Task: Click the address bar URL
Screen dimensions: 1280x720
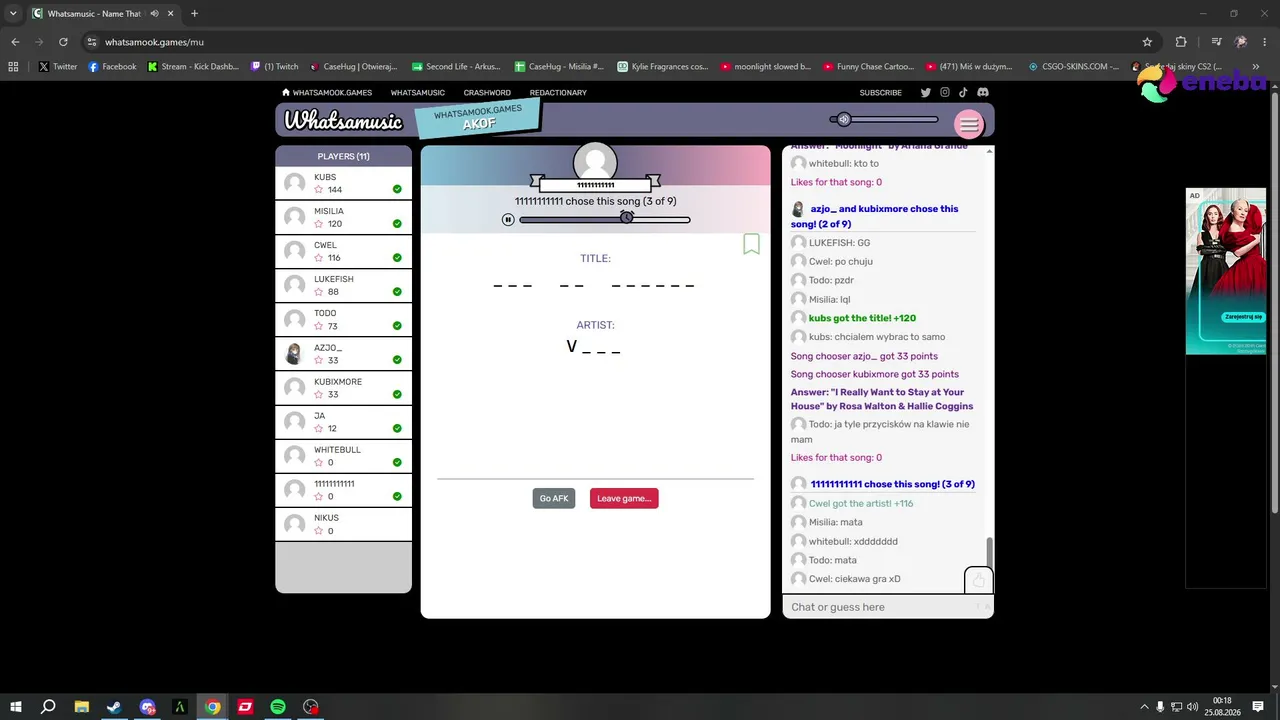Action: click(154, 42)
